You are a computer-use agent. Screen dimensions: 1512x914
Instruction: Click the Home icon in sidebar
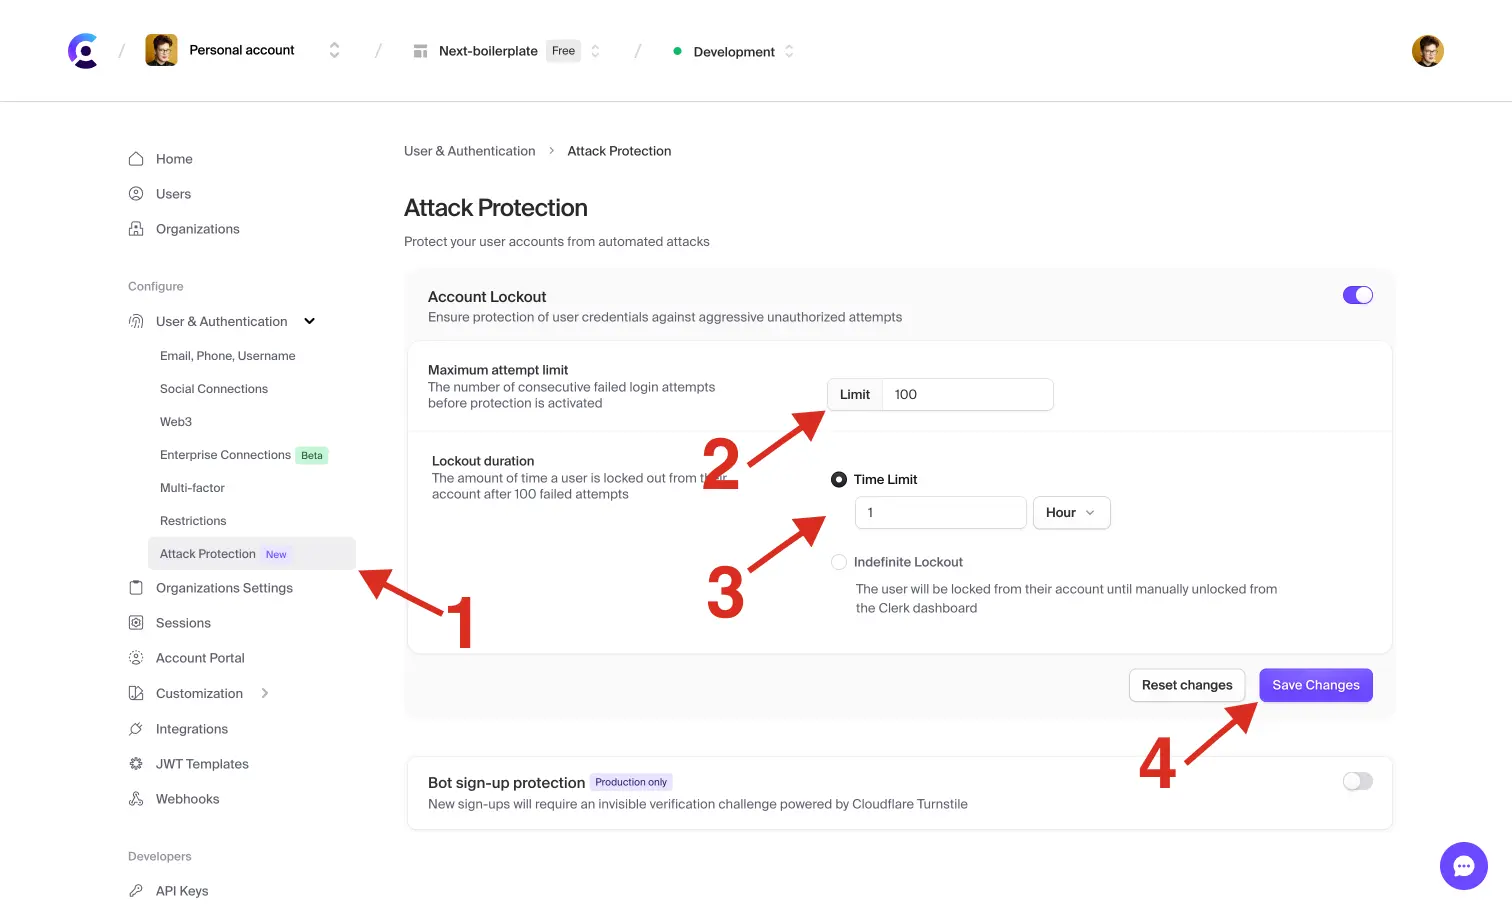[136, 159]
